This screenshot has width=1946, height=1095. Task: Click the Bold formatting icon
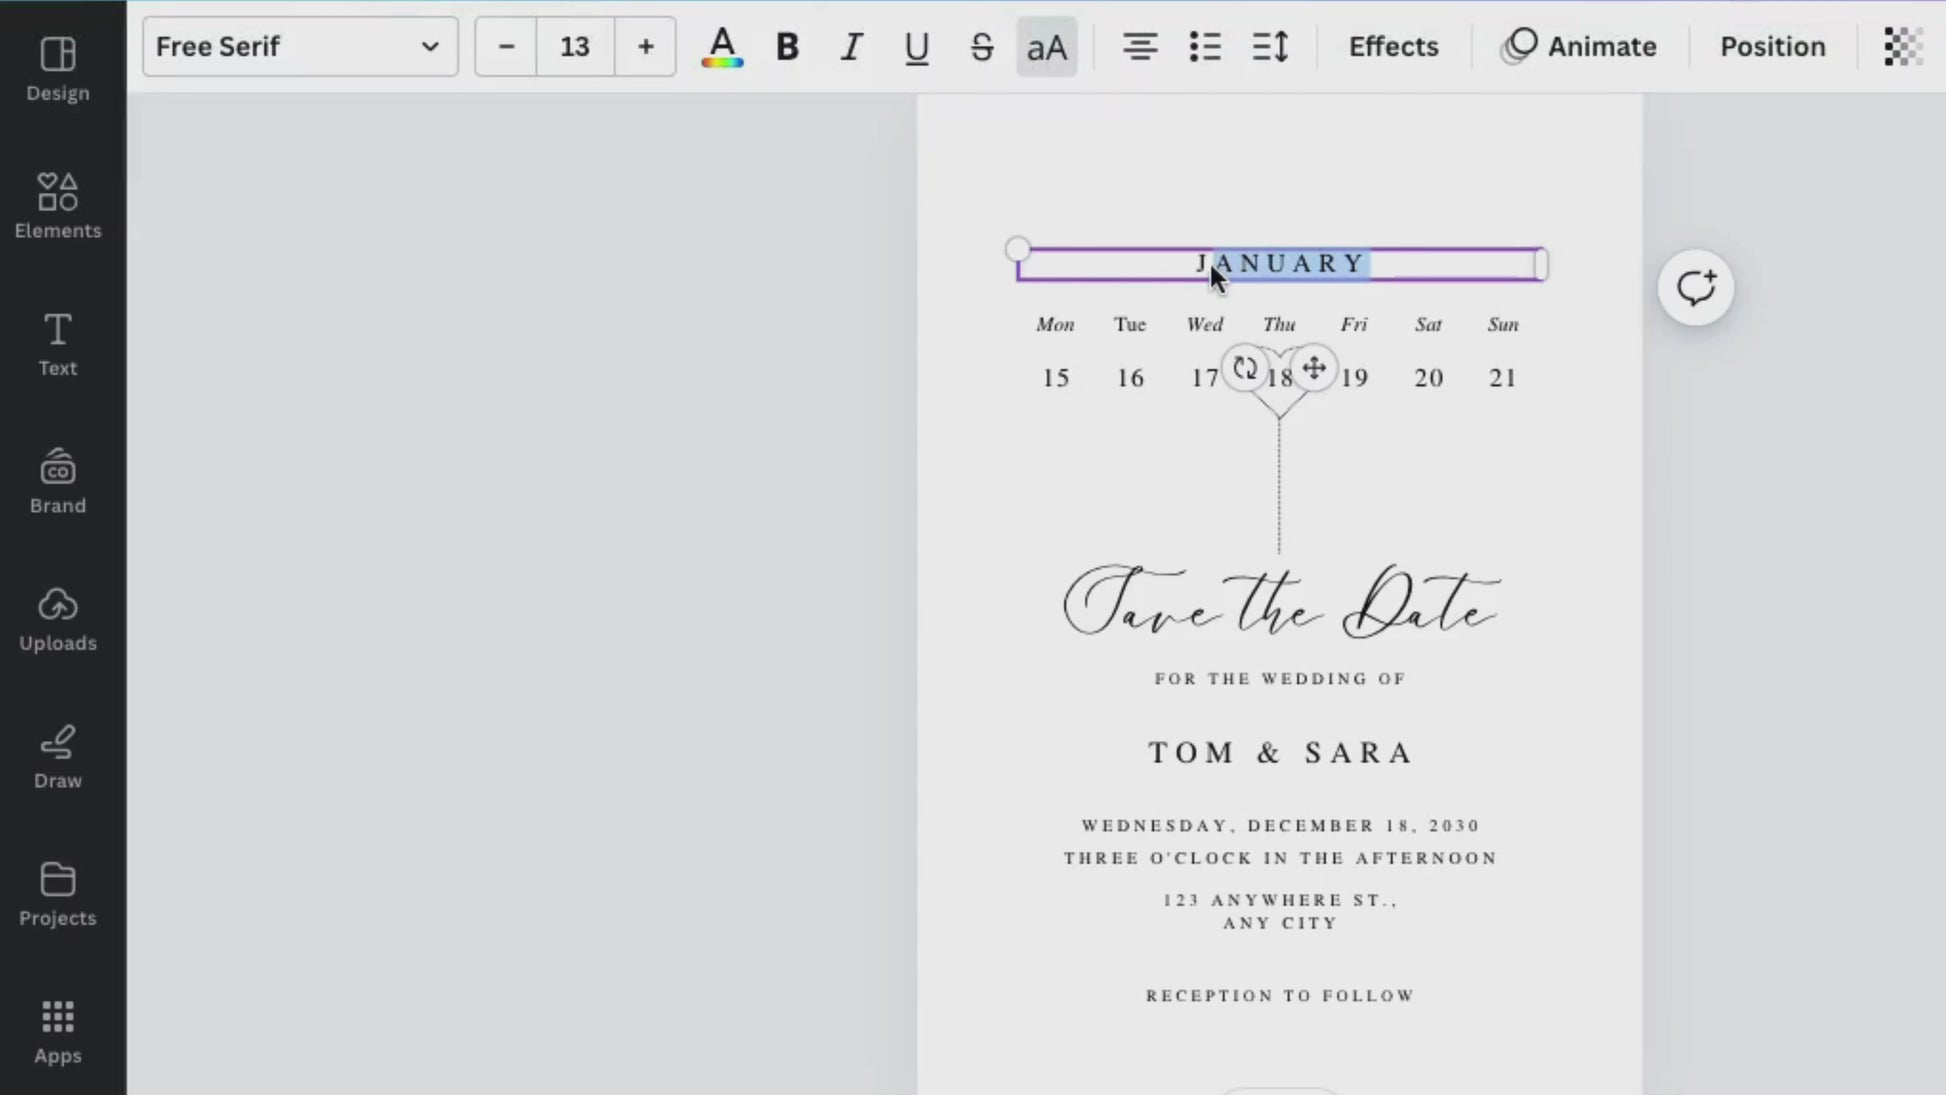[x=787, y=47]
